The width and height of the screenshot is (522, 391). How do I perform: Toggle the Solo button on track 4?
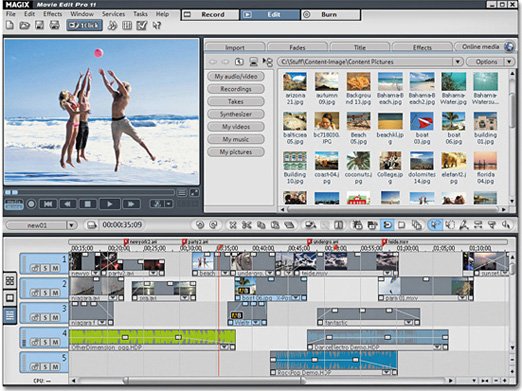(45, 342)
